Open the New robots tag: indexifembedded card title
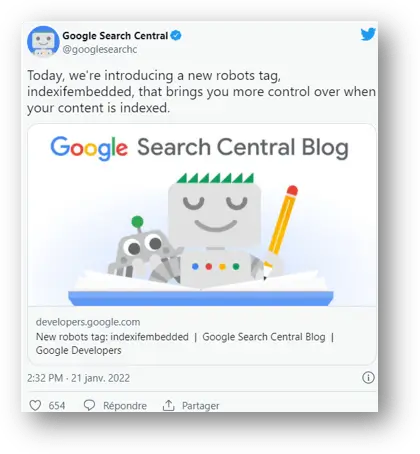This screenshot has width=420, height=454. pyautogui.click(x=112, y=337)
